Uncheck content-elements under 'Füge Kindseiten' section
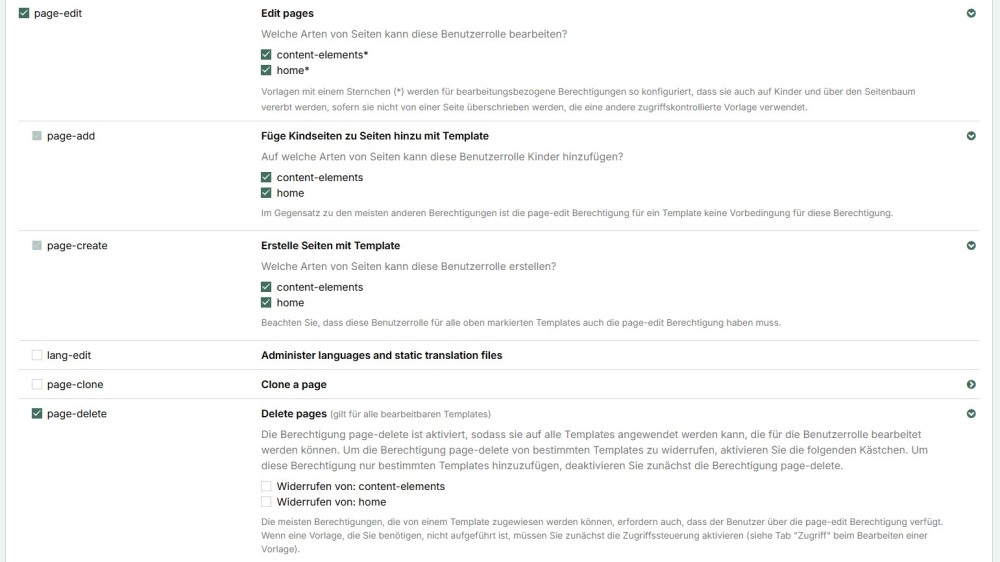Image resolution: width=1000 pixels, height=562 pixels. [x=266, y=178]
